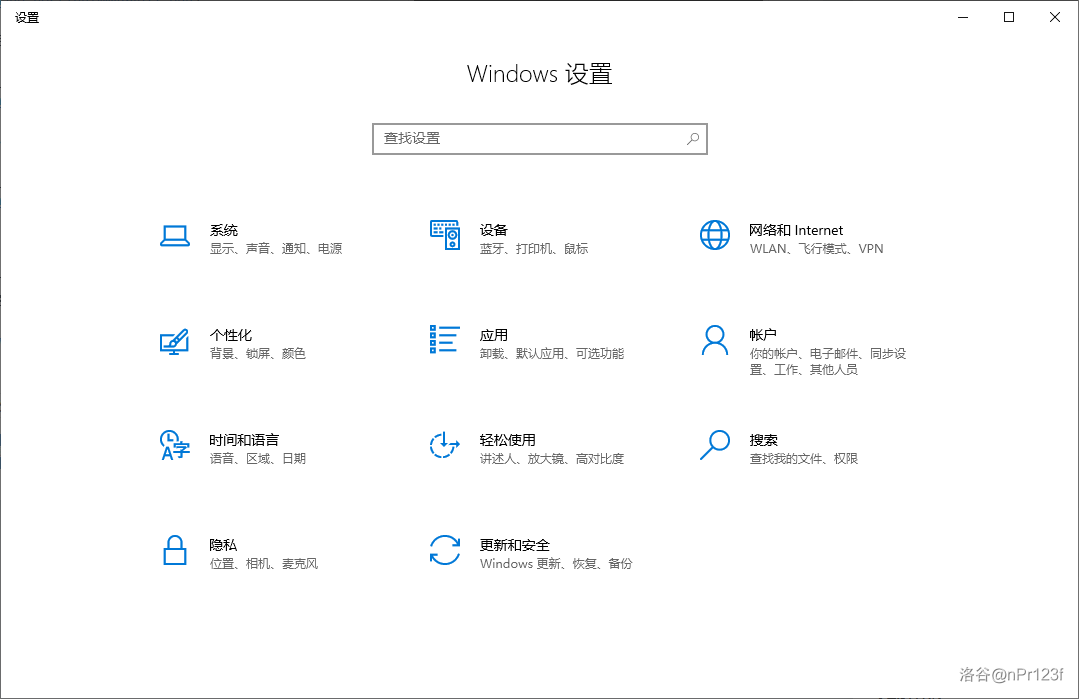Click the 轻松使用 dashed circle icon
The image size is (1079, 699).
click(444, 446)
